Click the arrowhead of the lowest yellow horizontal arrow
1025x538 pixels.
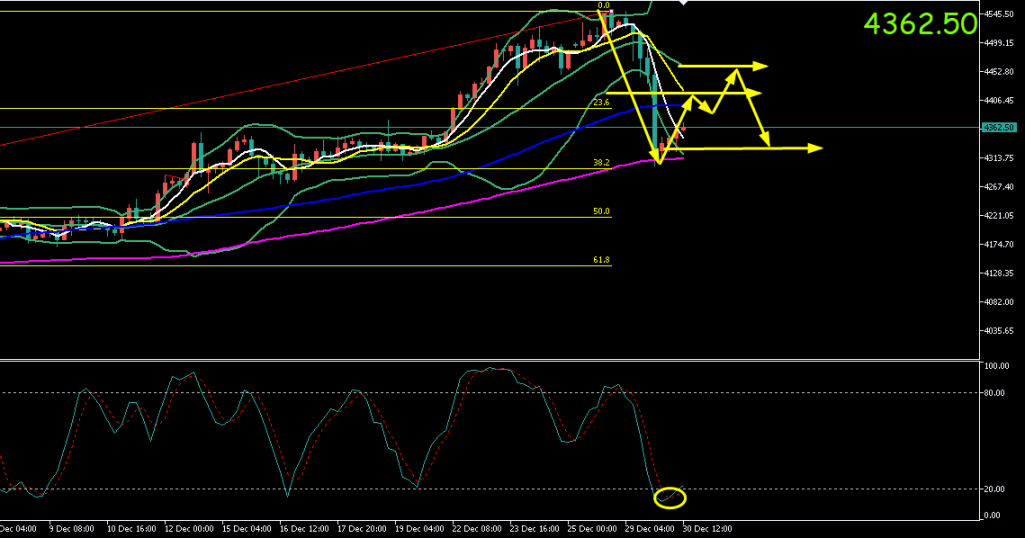(x=816, y=148)
